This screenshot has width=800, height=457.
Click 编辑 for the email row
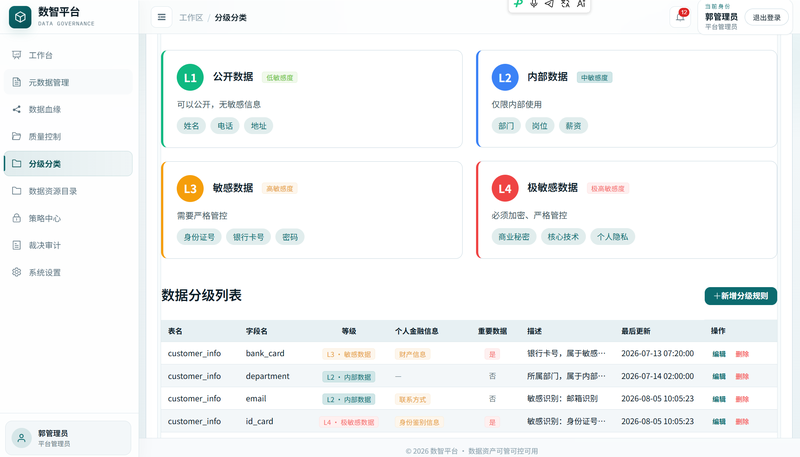coord(719,399)
